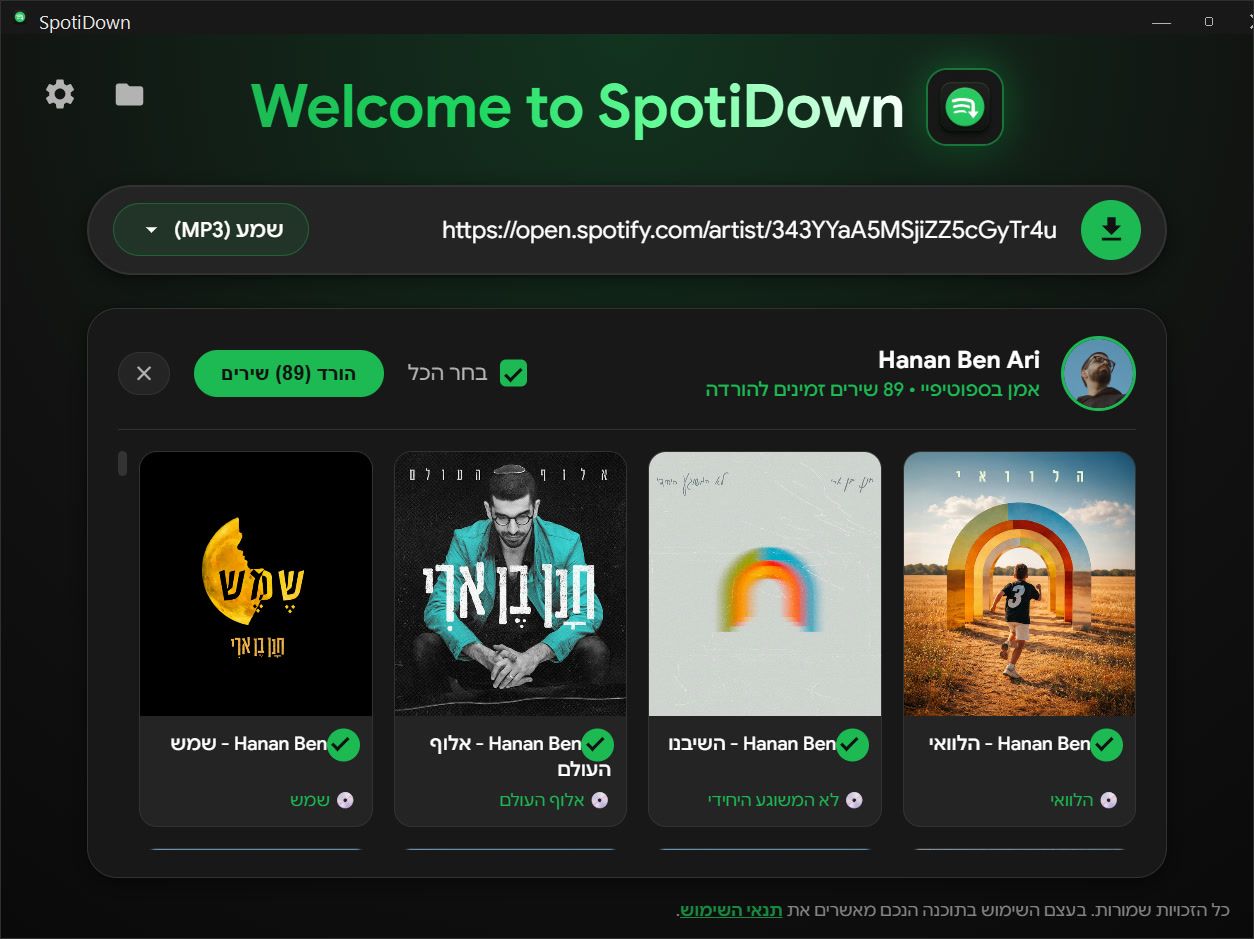The image size is (1254, 939).
Task: Deselect the הלוואי song checkmark
Action: [1106, 744]
